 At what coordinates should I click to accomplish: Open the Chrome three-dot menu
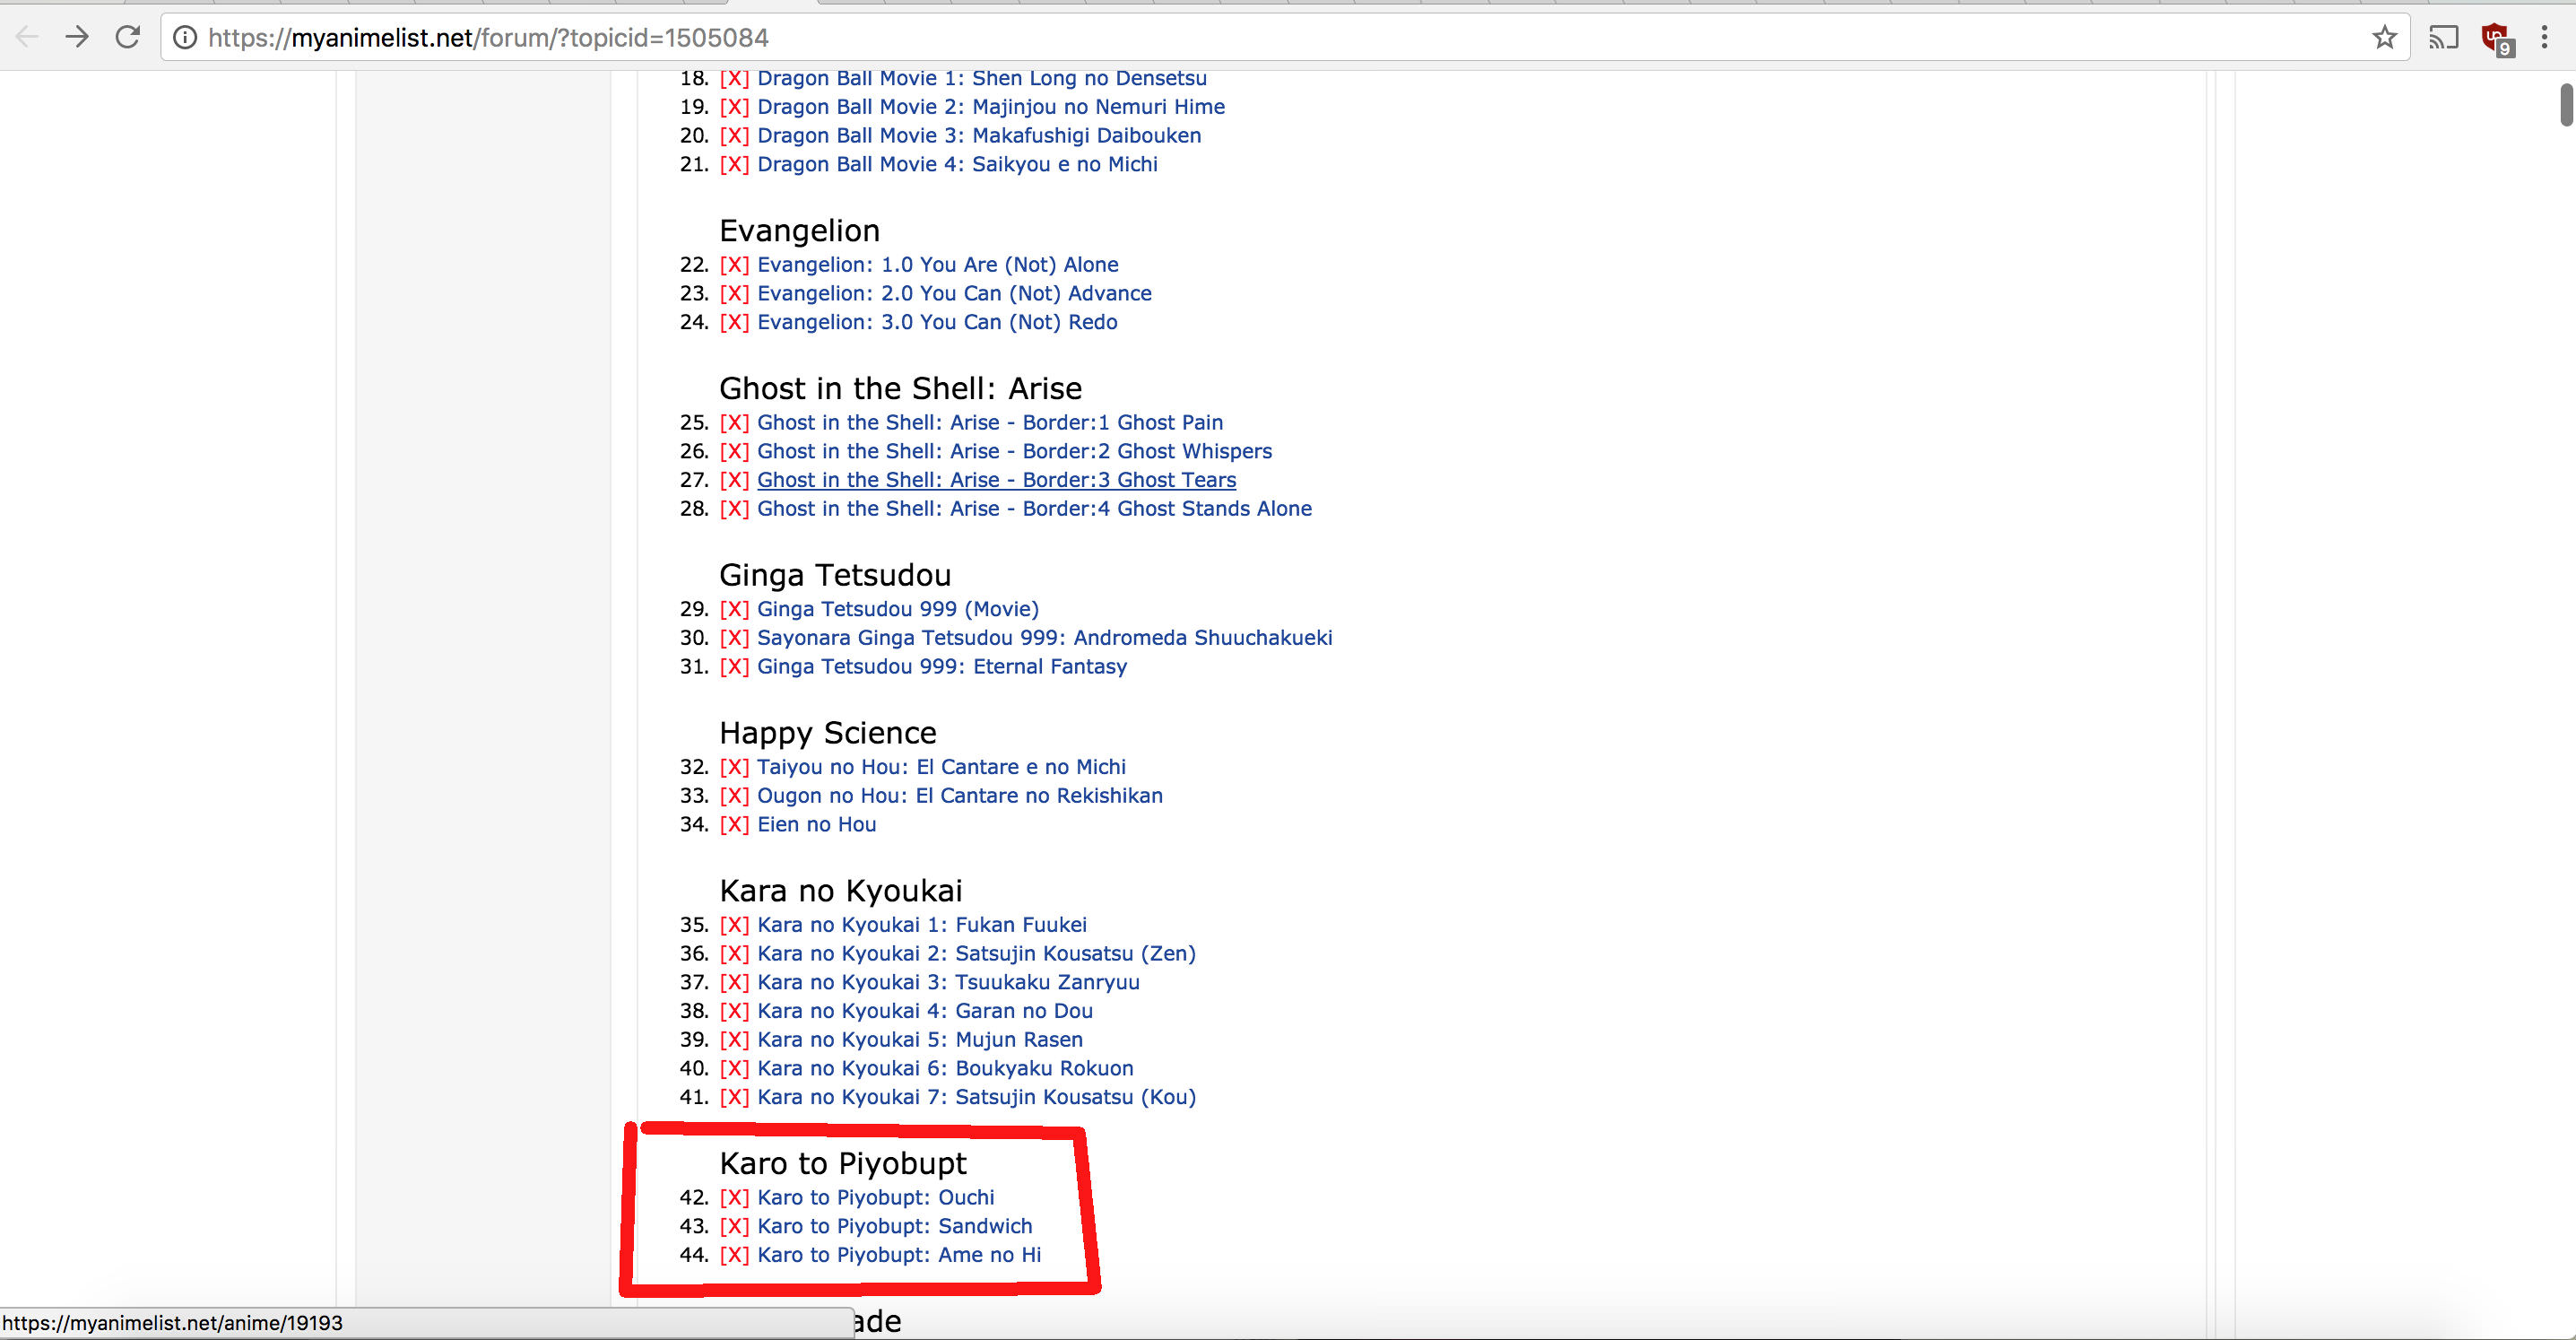click(2544, 37)
